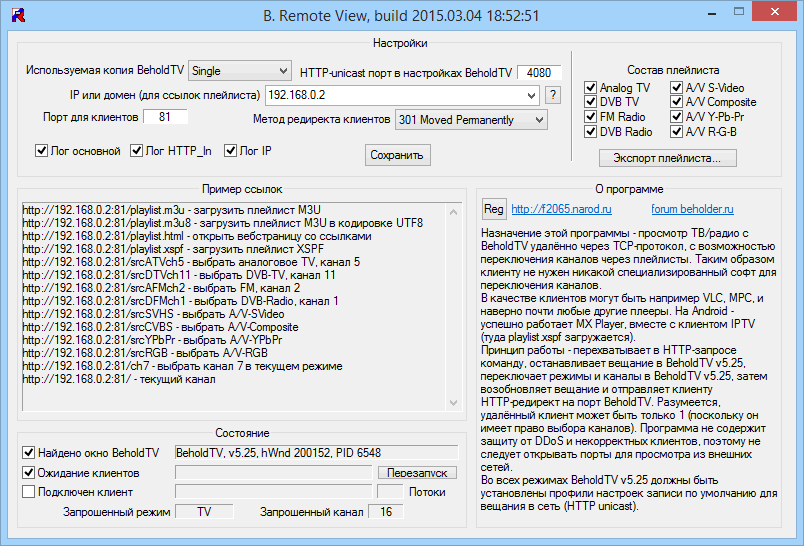Viewport: 804px width, 546px height.
Task: Disable the A/V S-Video checkbox
Action: [x=677, y=88]
